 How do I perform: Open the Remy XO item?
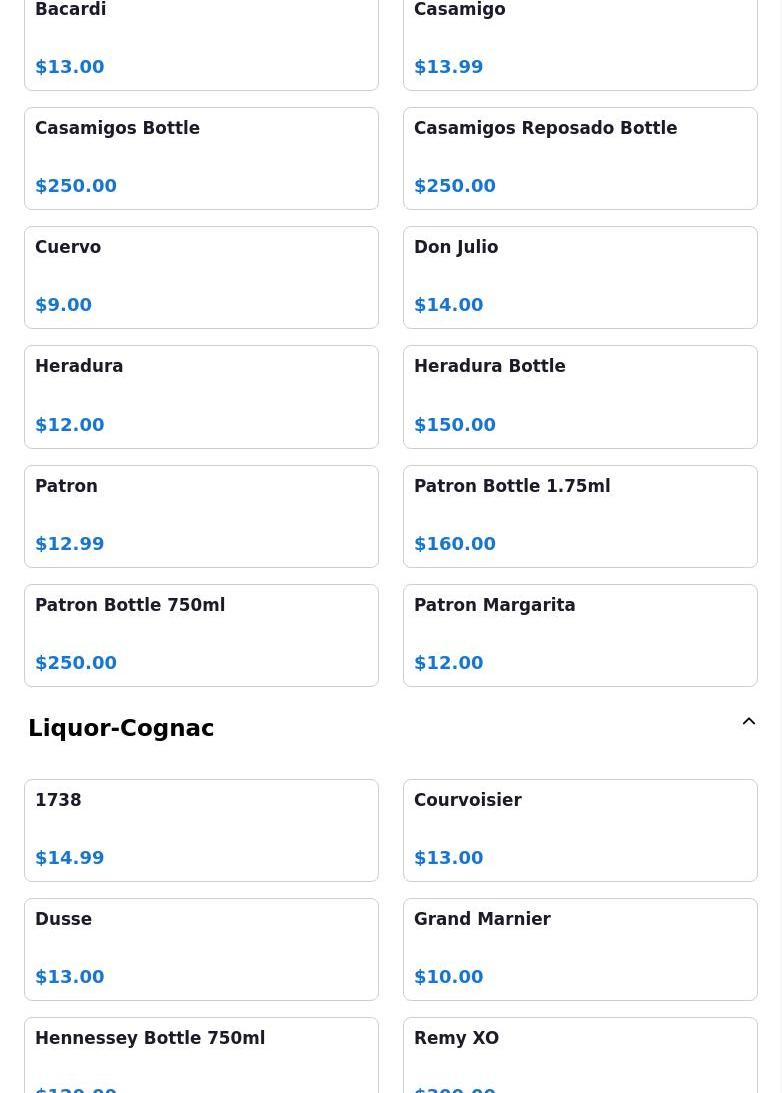pos(580,1056)
